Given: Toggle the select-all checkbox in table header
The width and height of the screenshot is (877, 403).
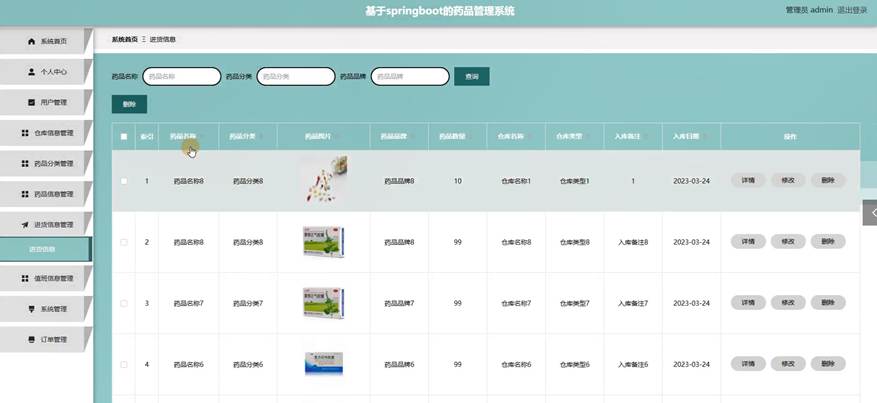Looking at the screenshot, I should [124, 136].
